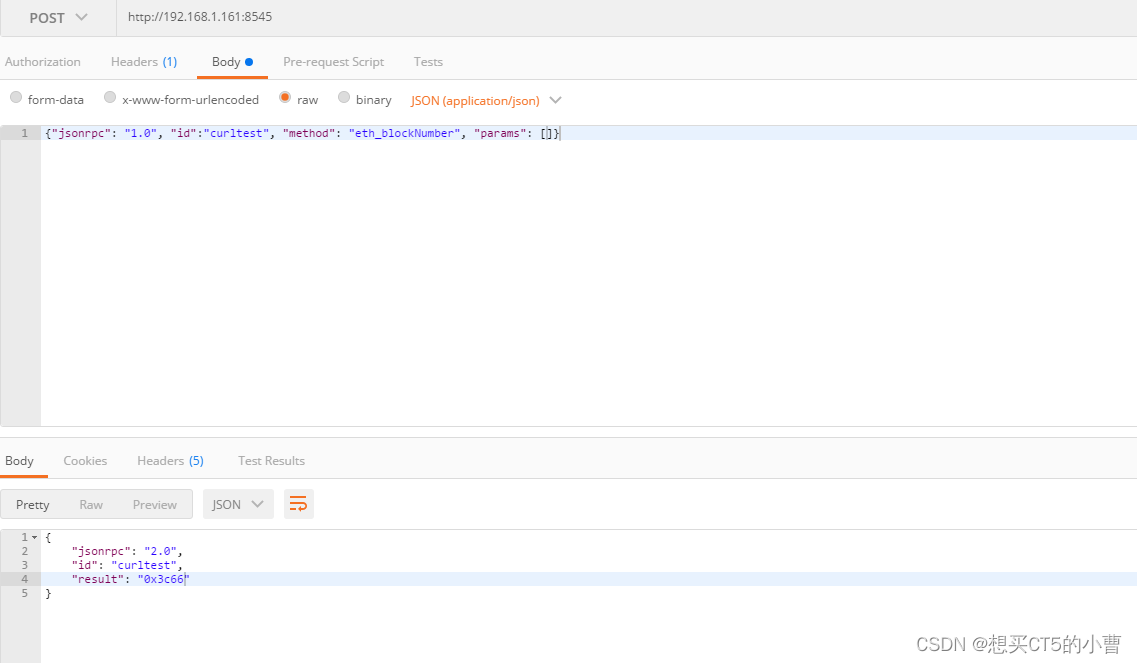Select the x-www-form-urlencoded radio button
1137x663 pixels.
pos(109,98)
